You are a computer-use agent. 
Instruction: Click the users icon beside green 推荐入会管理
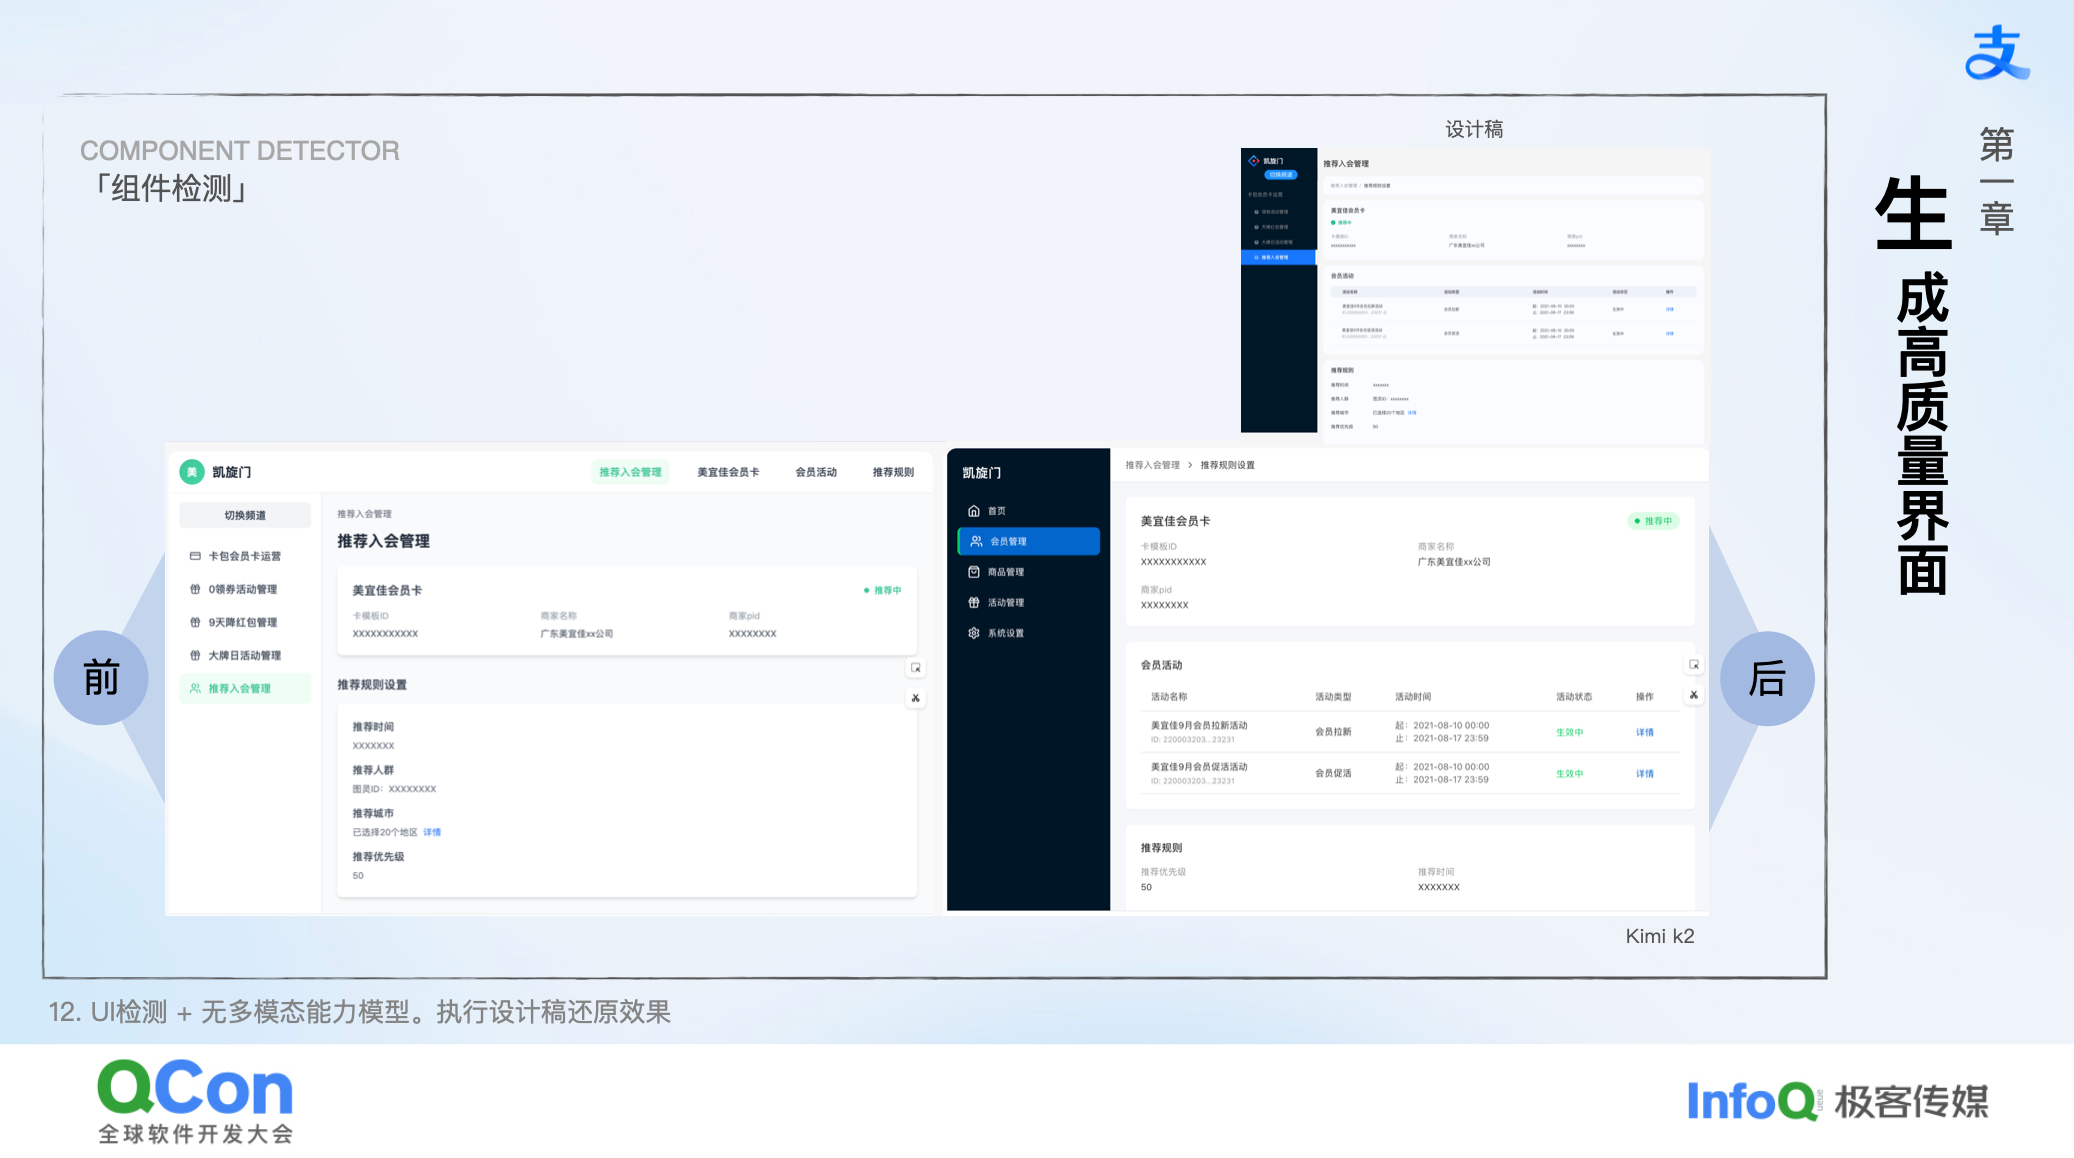coord(195,688)
